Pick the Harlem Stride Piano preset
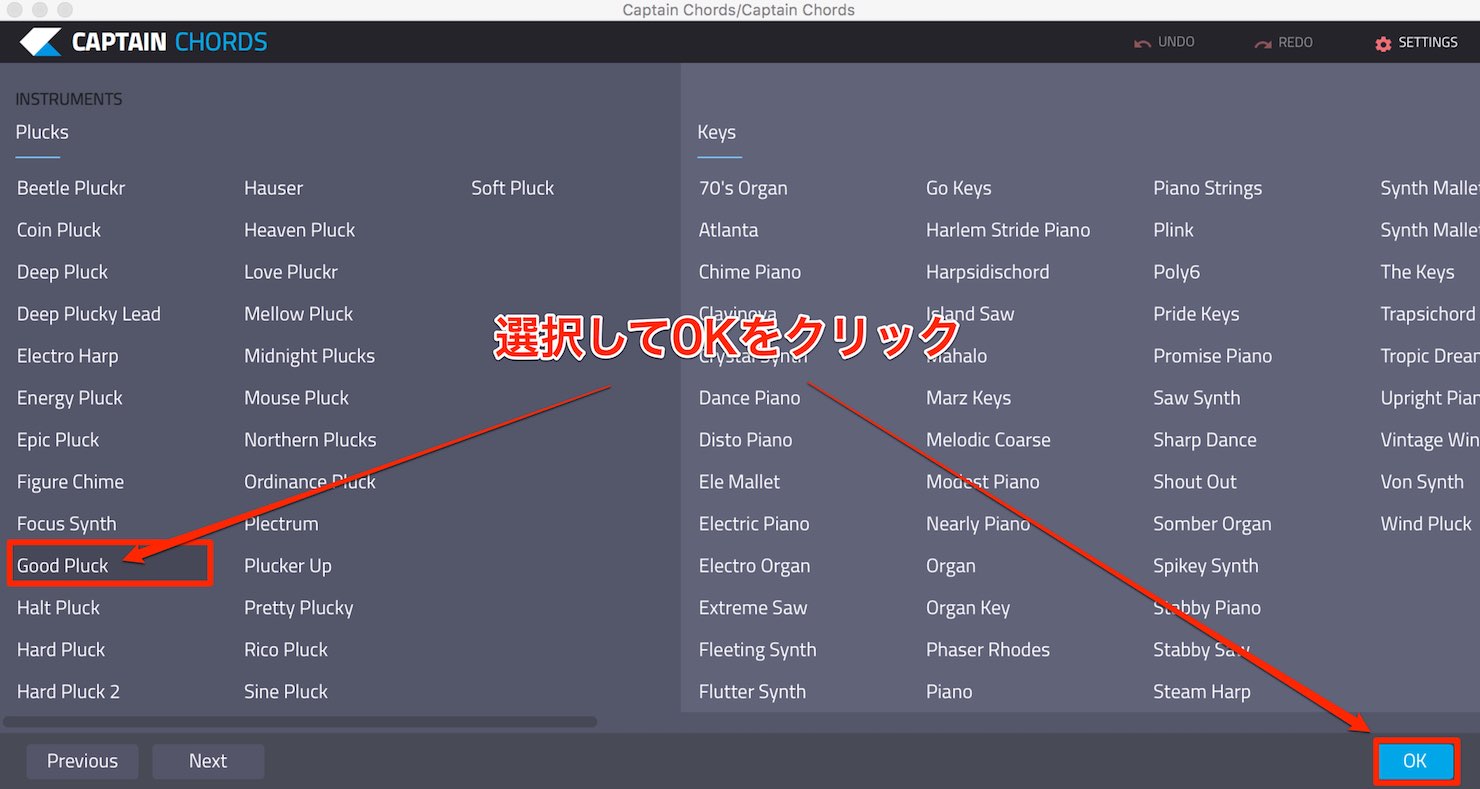Viewport: 1480px width, 789px height. [x=1008, y=230]
